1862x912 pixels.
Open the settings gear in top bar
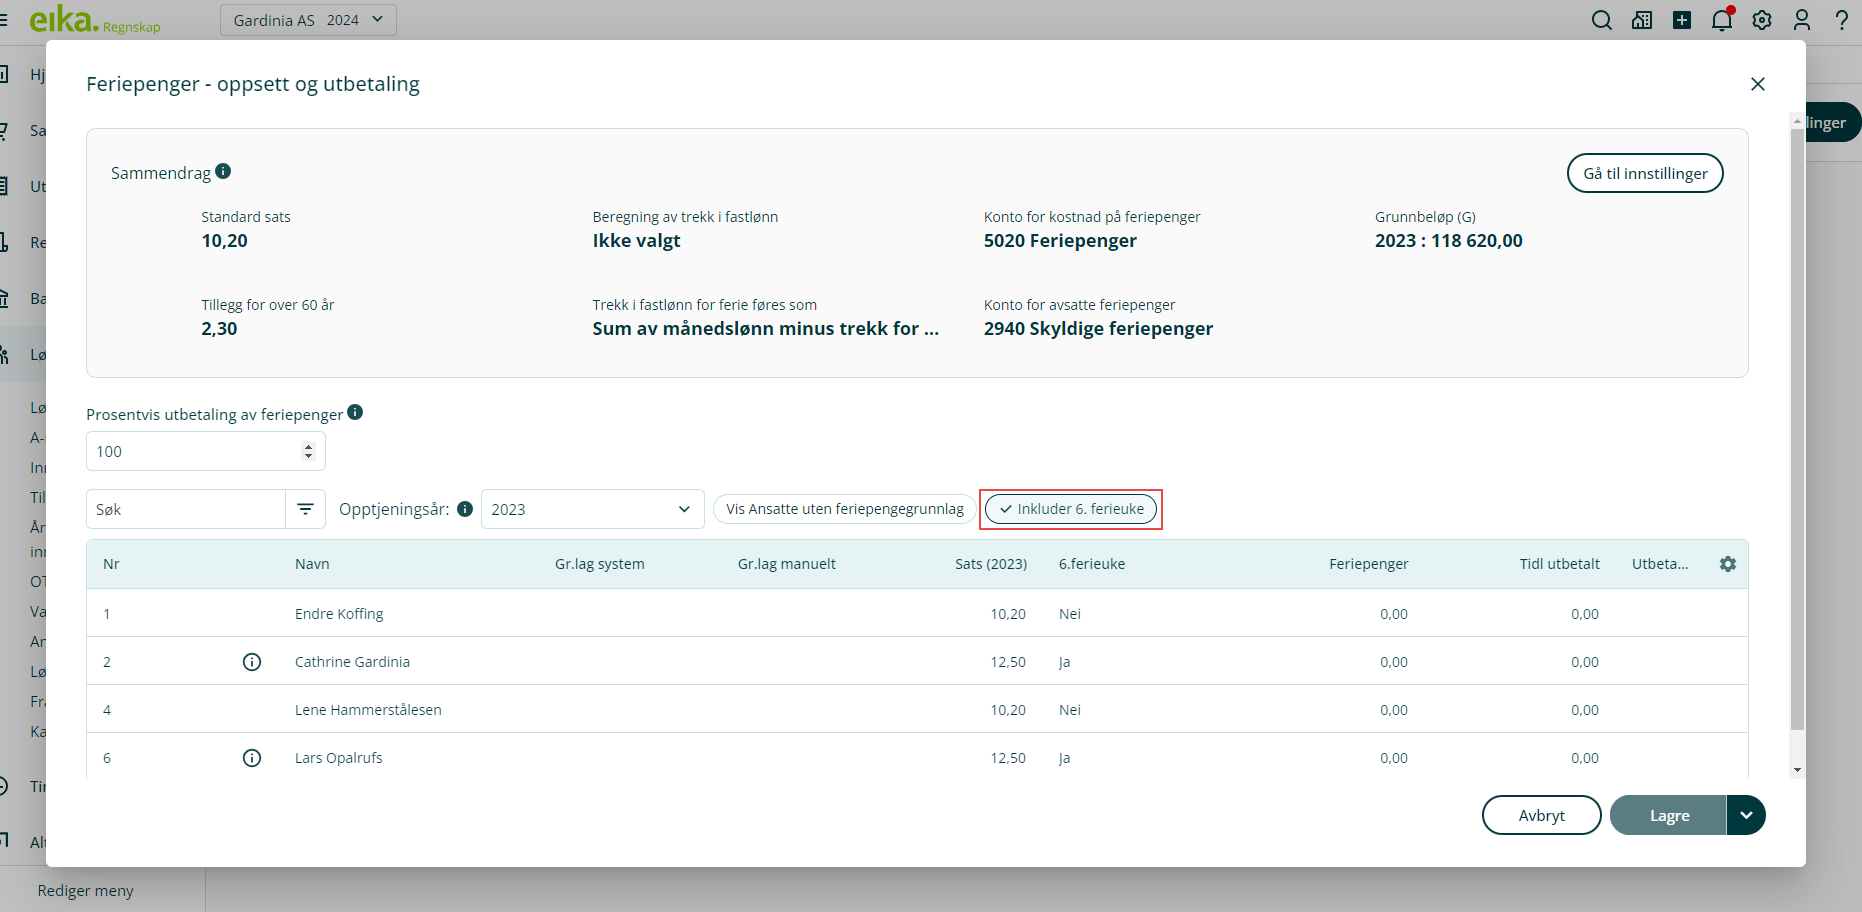pyautogui.click(x=1761, y=20)
